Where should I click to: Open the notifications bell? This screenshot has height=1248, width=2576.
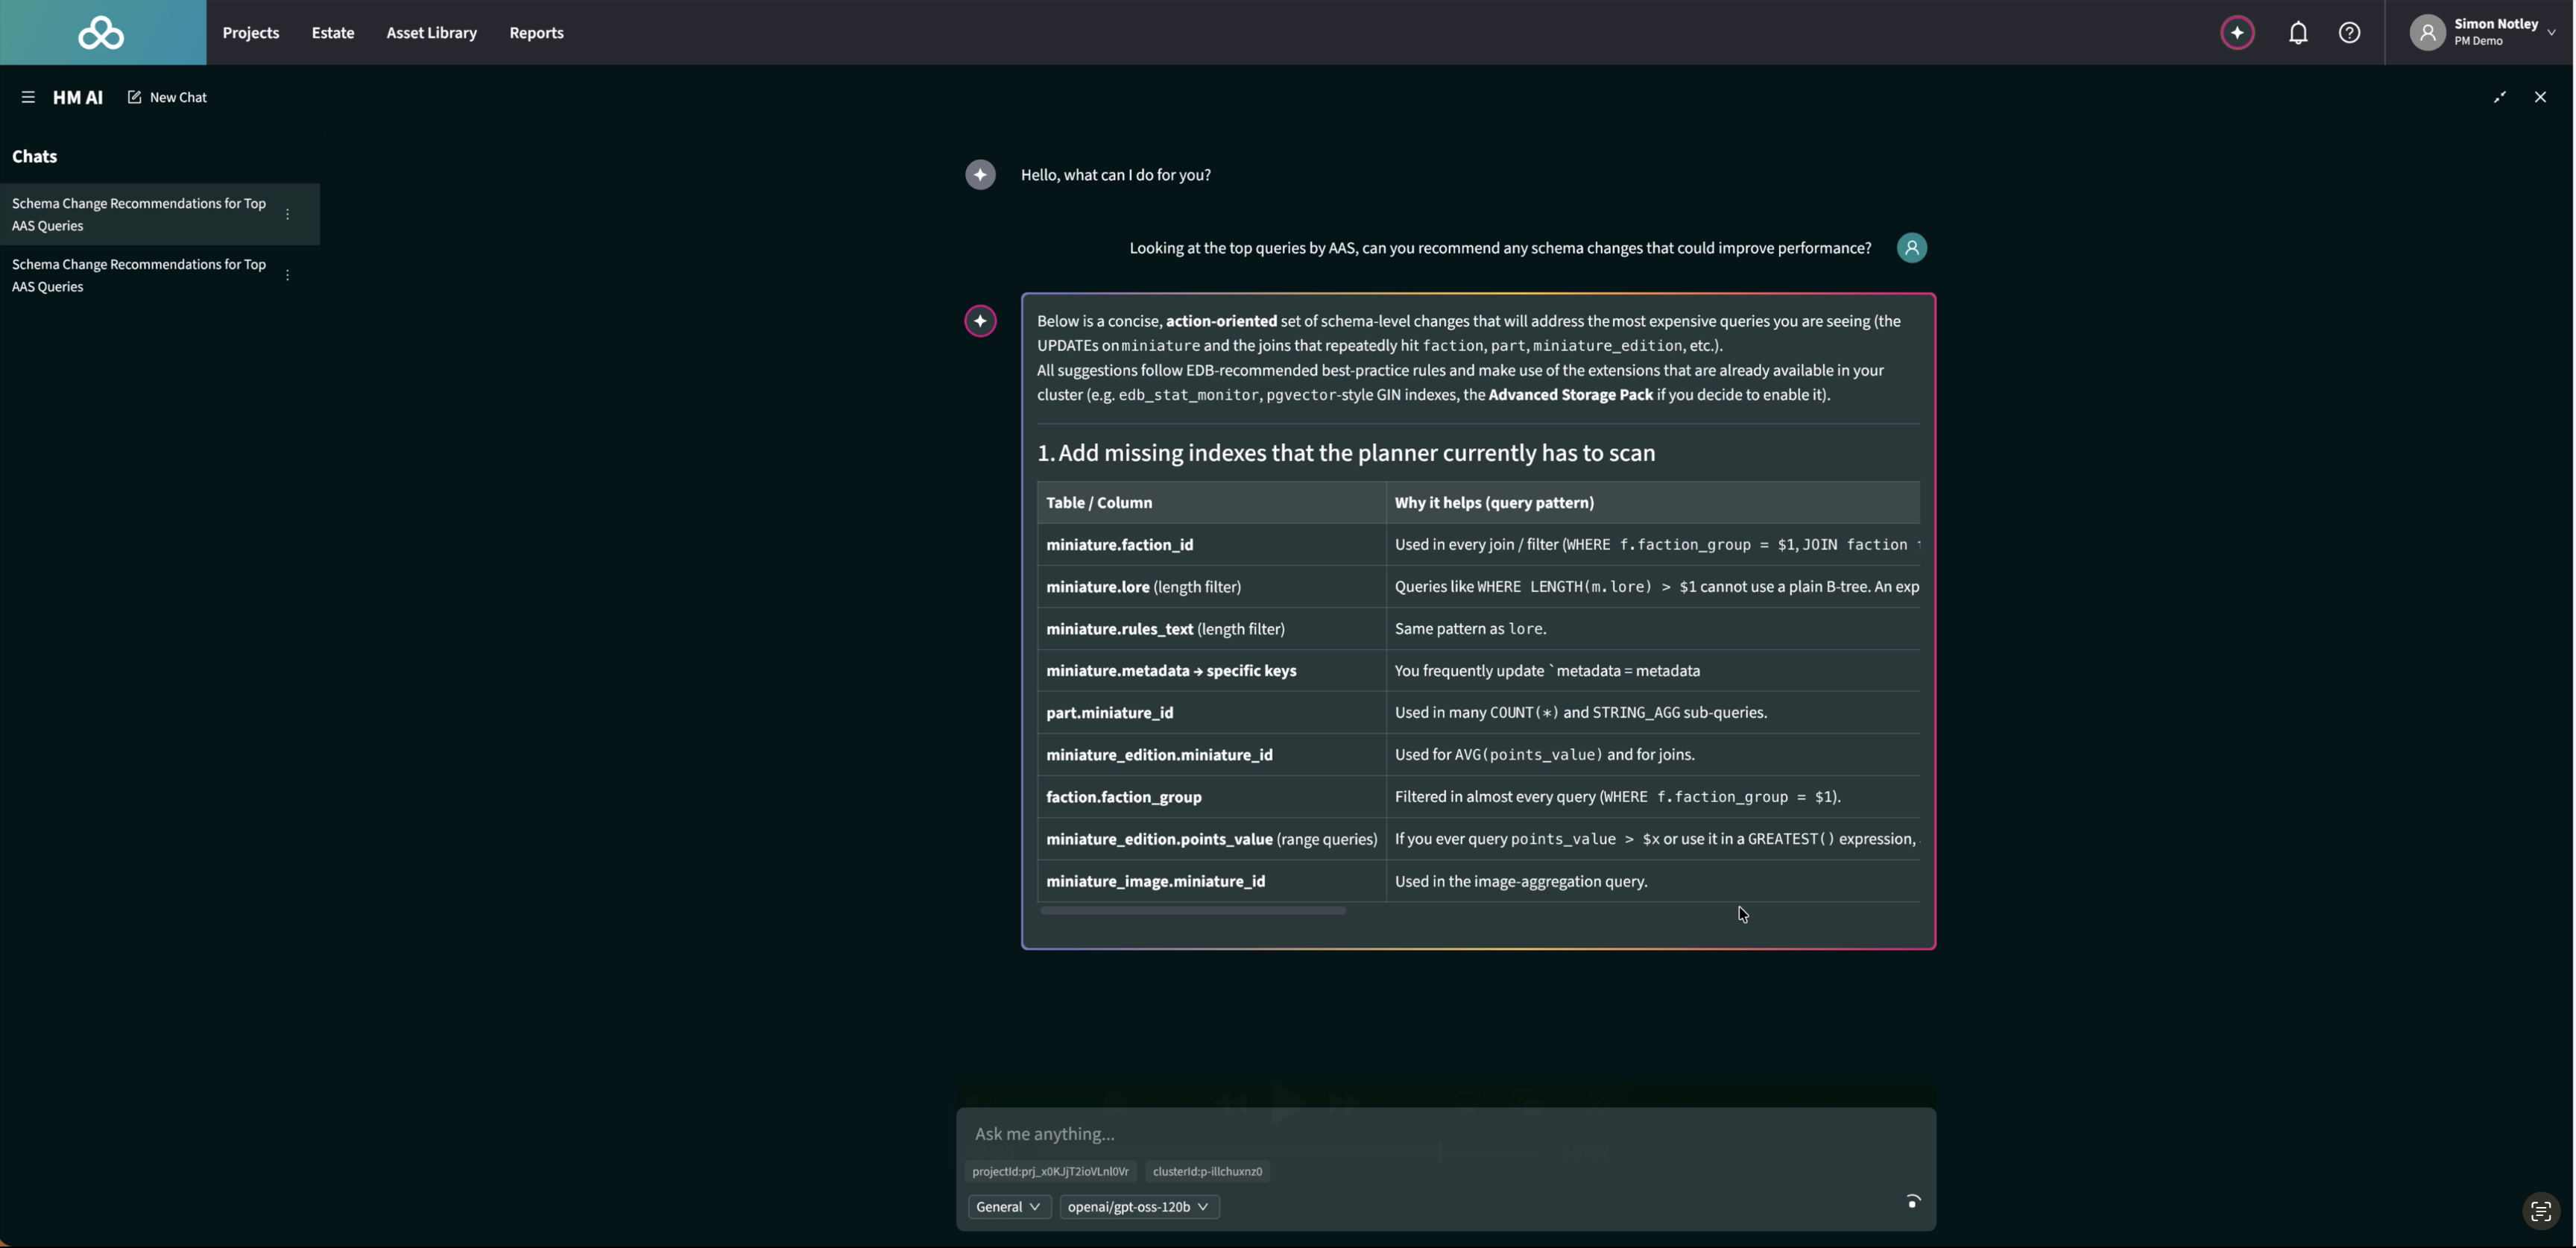coord(2298,33)
